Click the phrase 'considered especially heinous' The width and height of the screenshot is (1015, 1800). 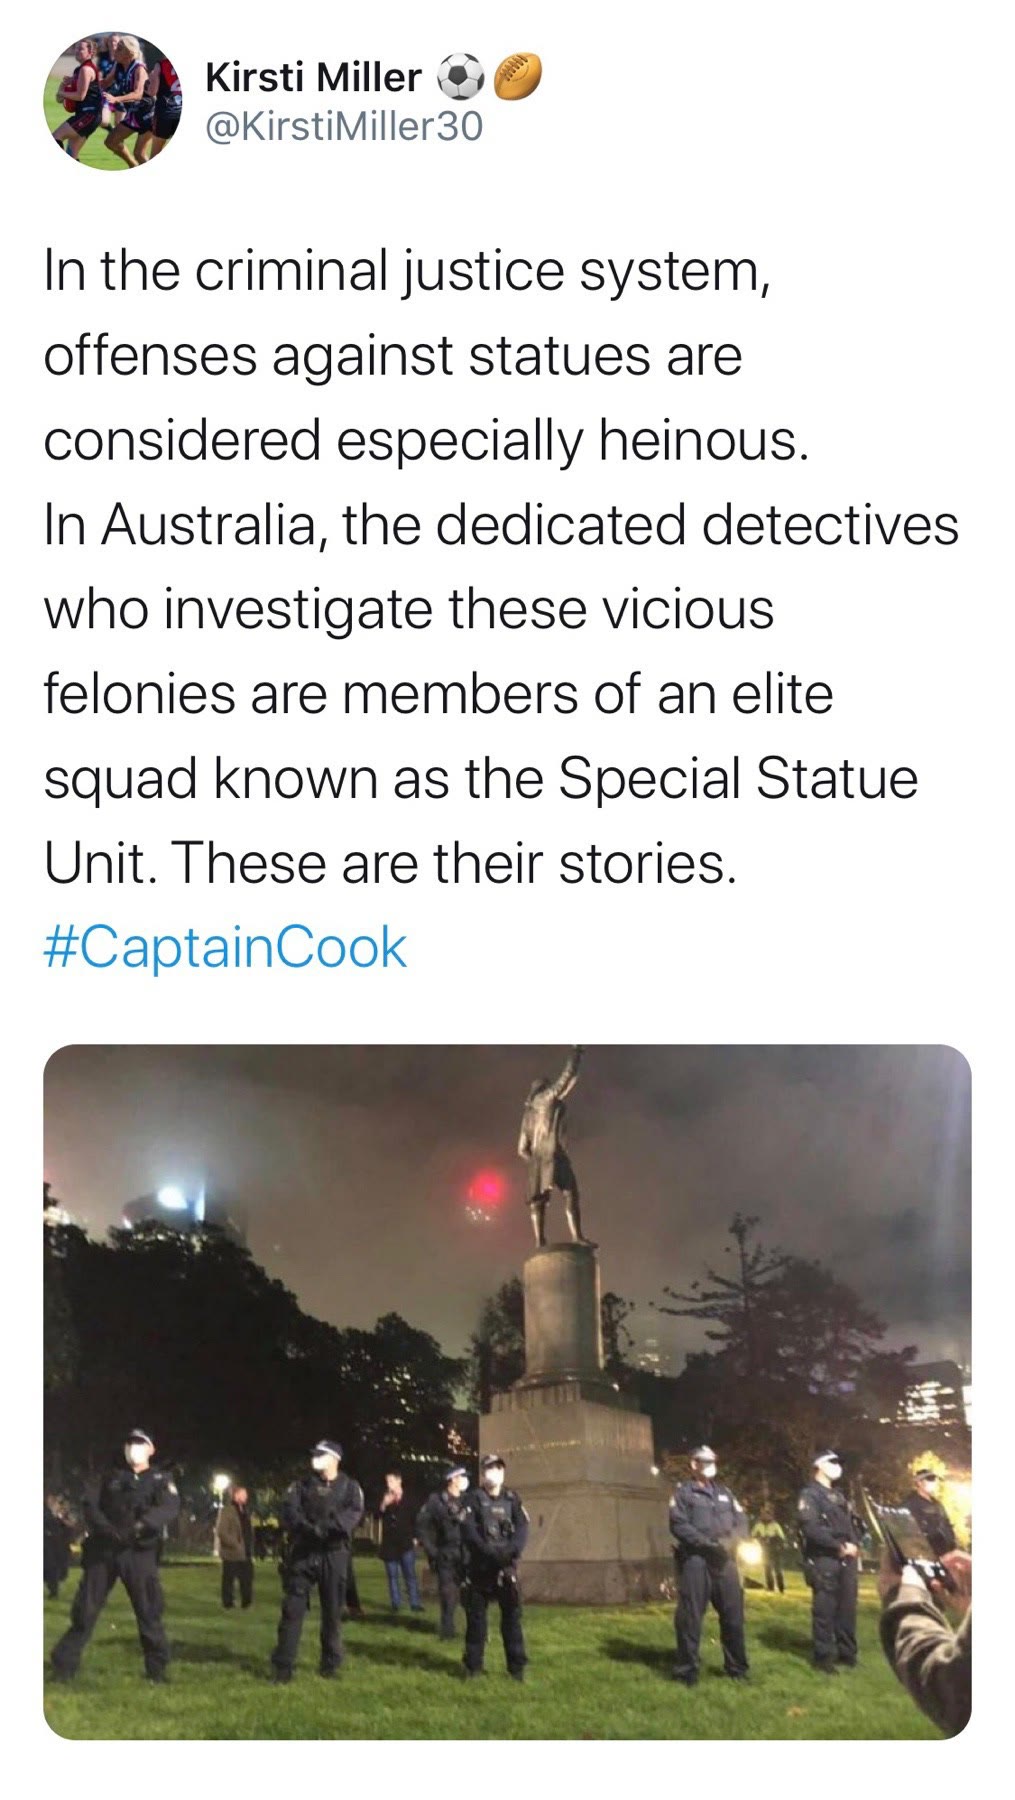coord(425,440)
